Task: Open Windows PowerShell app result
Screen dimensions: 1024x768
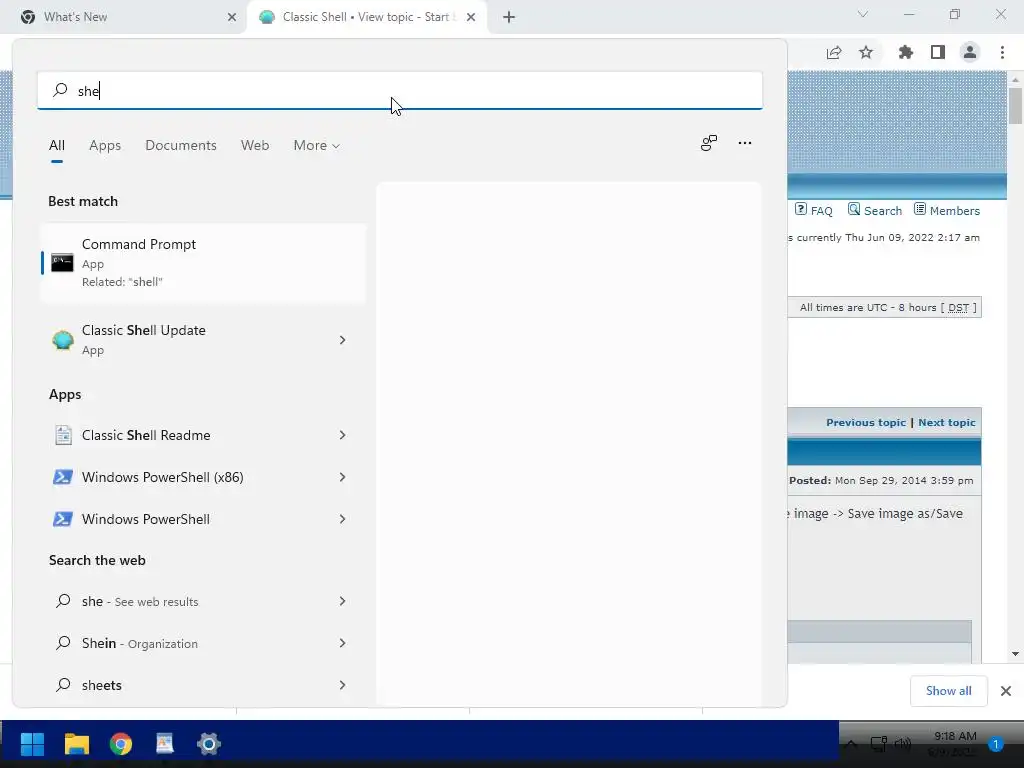Action: [203, 519]
